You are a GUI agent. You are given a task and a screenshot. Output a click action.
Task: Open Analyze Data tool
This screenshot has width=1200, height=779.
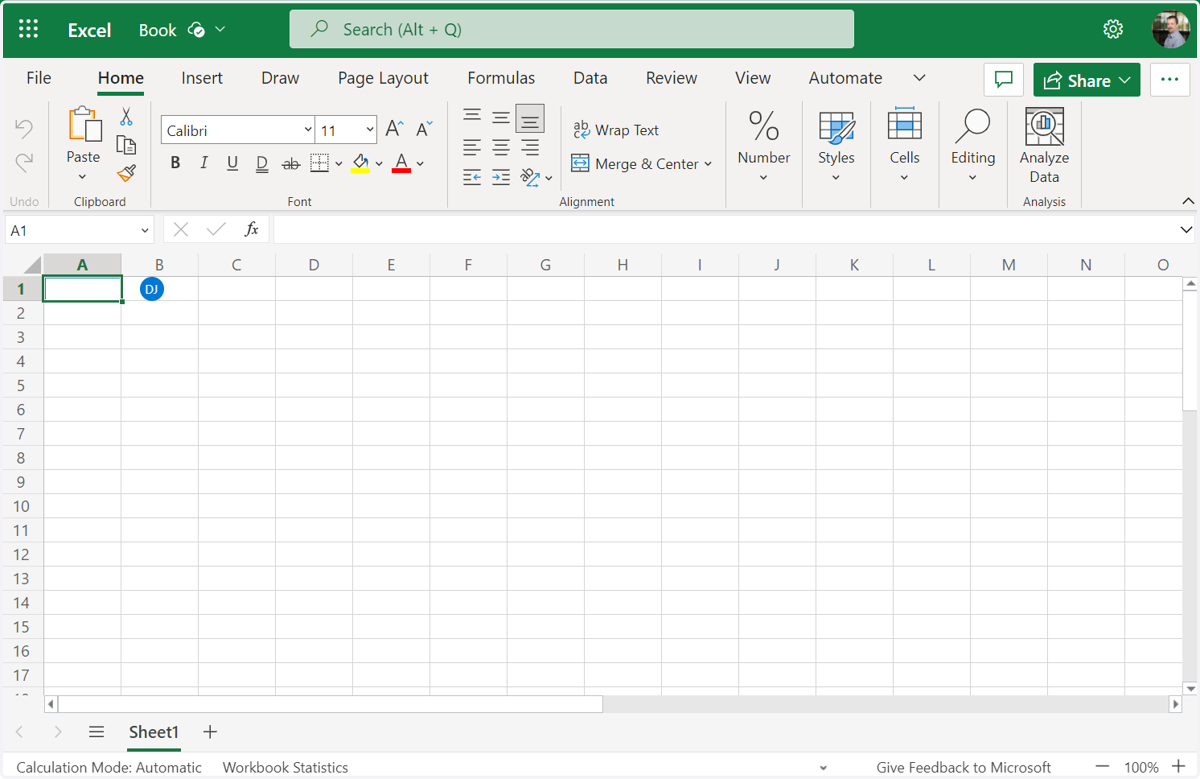coord(1044,146)
